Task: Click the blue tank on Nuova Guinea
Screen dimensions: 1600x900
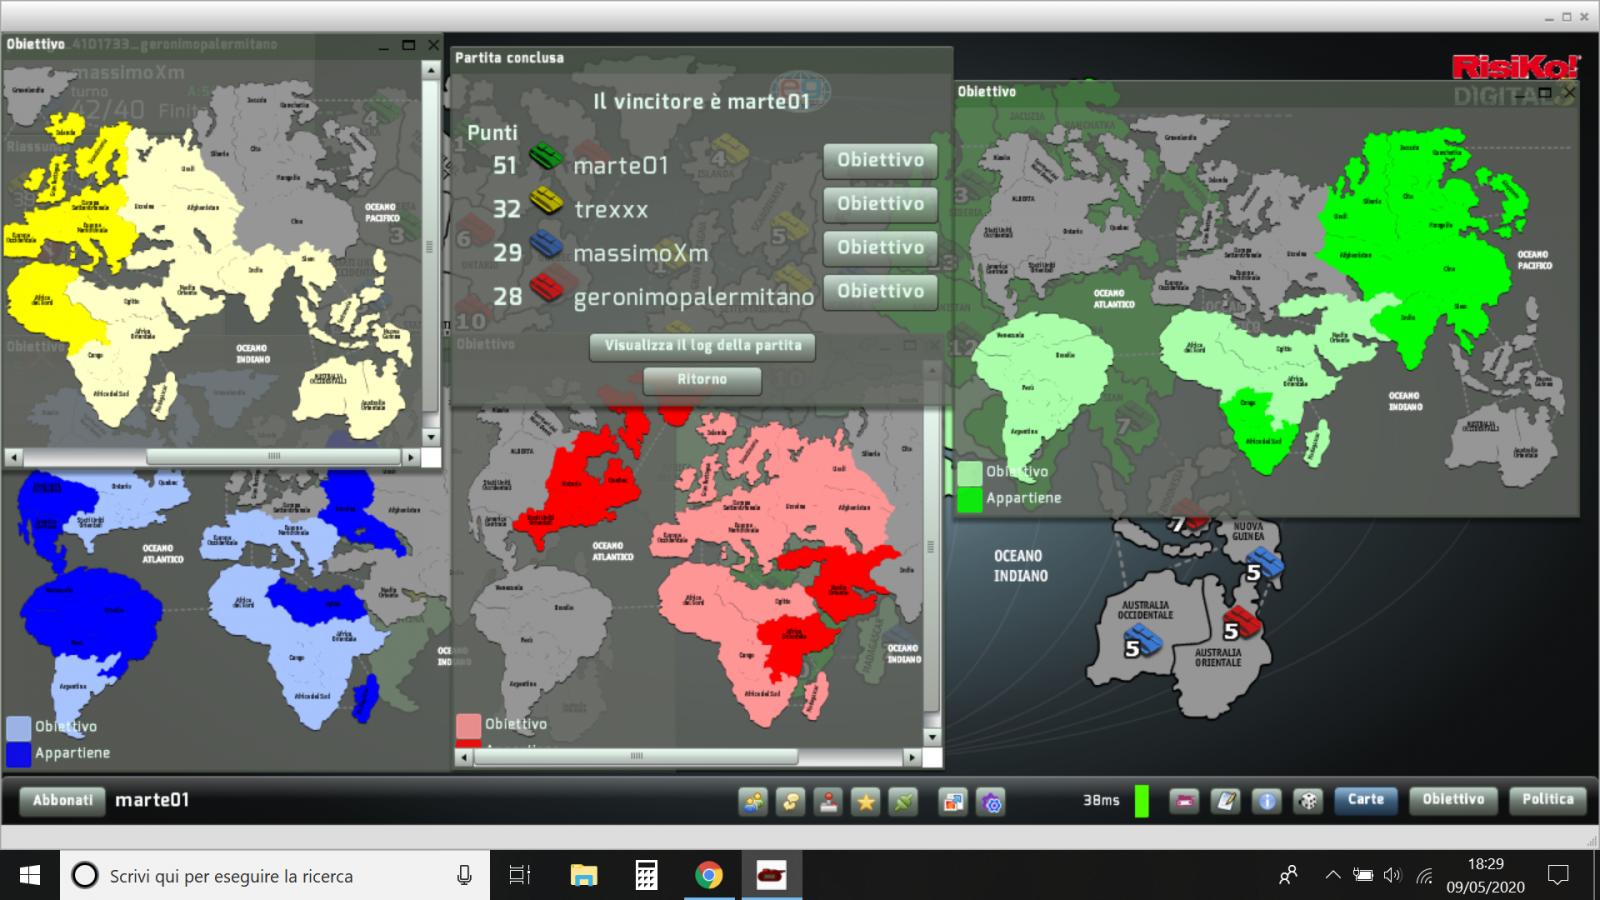Action: [1265, 563]
